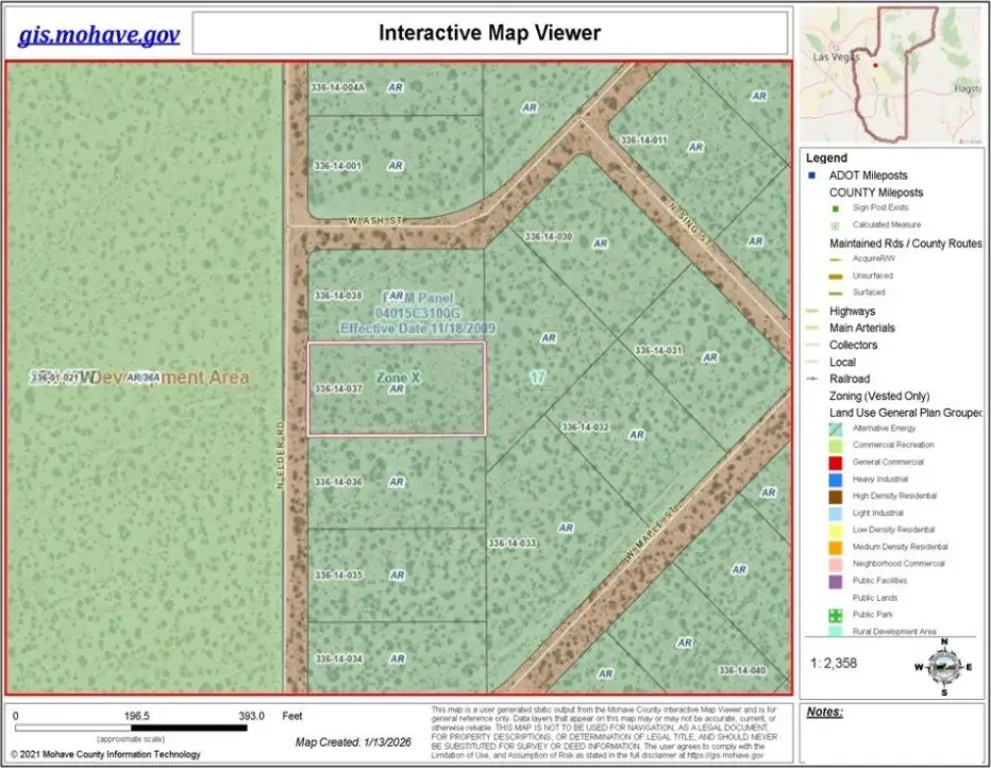Open the gis.mohave.gov link
The image size is (991, 768).
pyautogui.click(x=99, y=34)
